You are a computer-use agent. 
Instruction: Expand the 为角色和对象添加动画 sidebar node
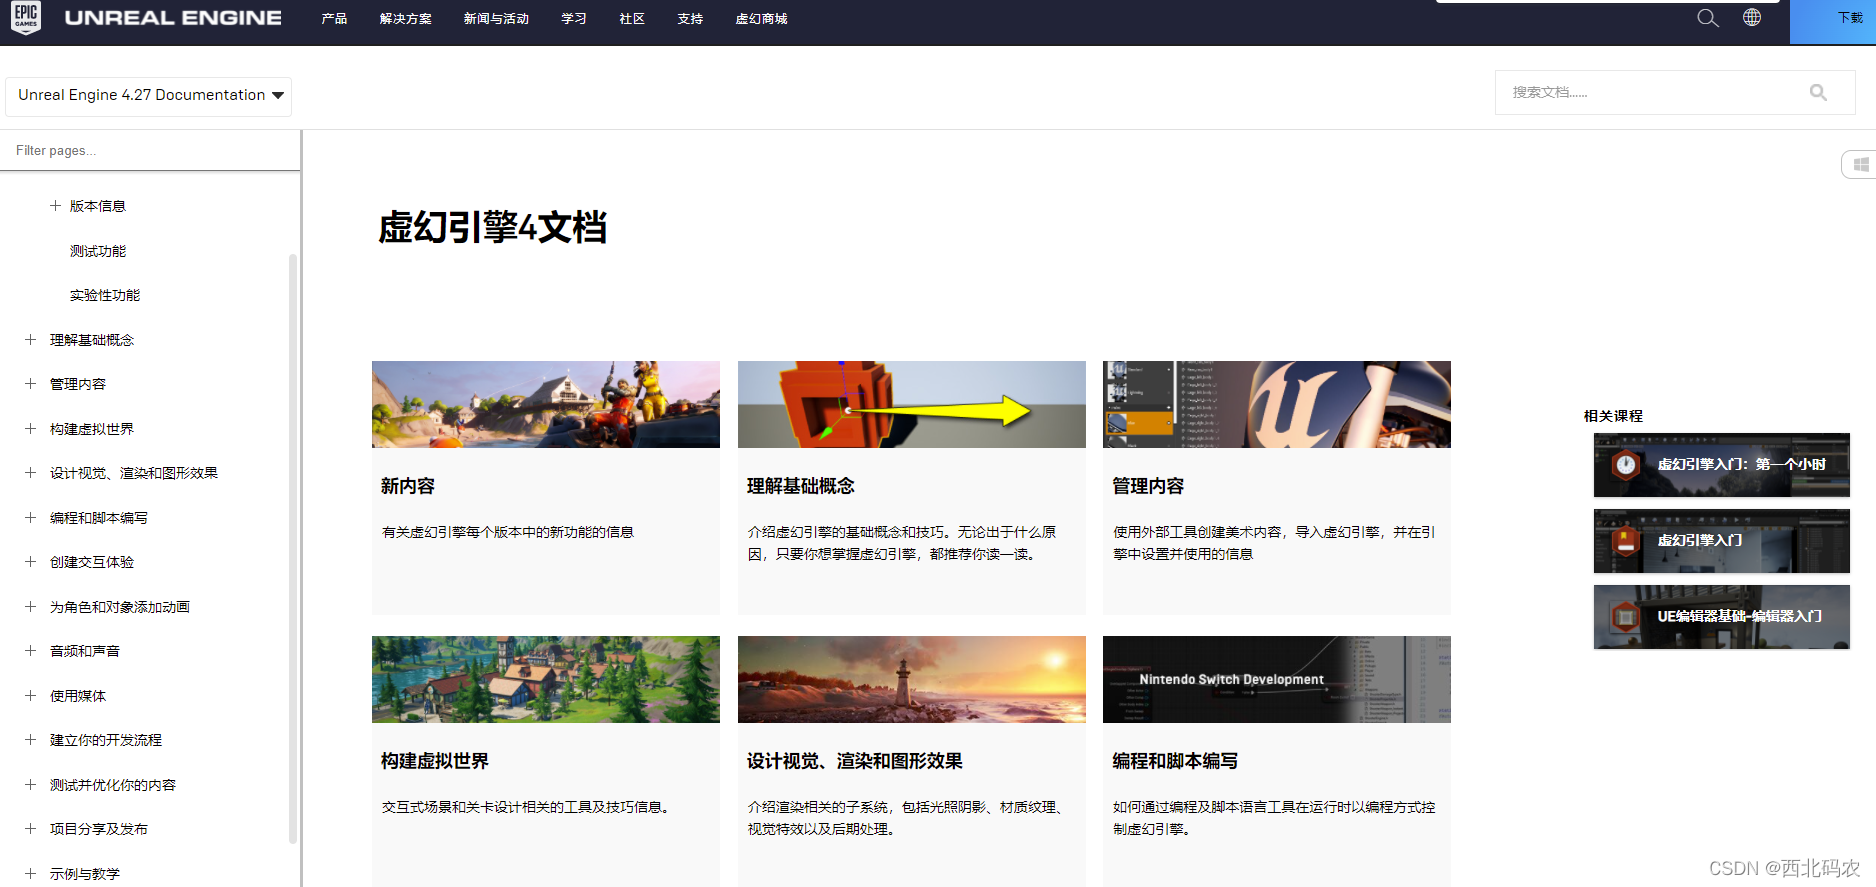pyautogui.click(x=30, y=607)
